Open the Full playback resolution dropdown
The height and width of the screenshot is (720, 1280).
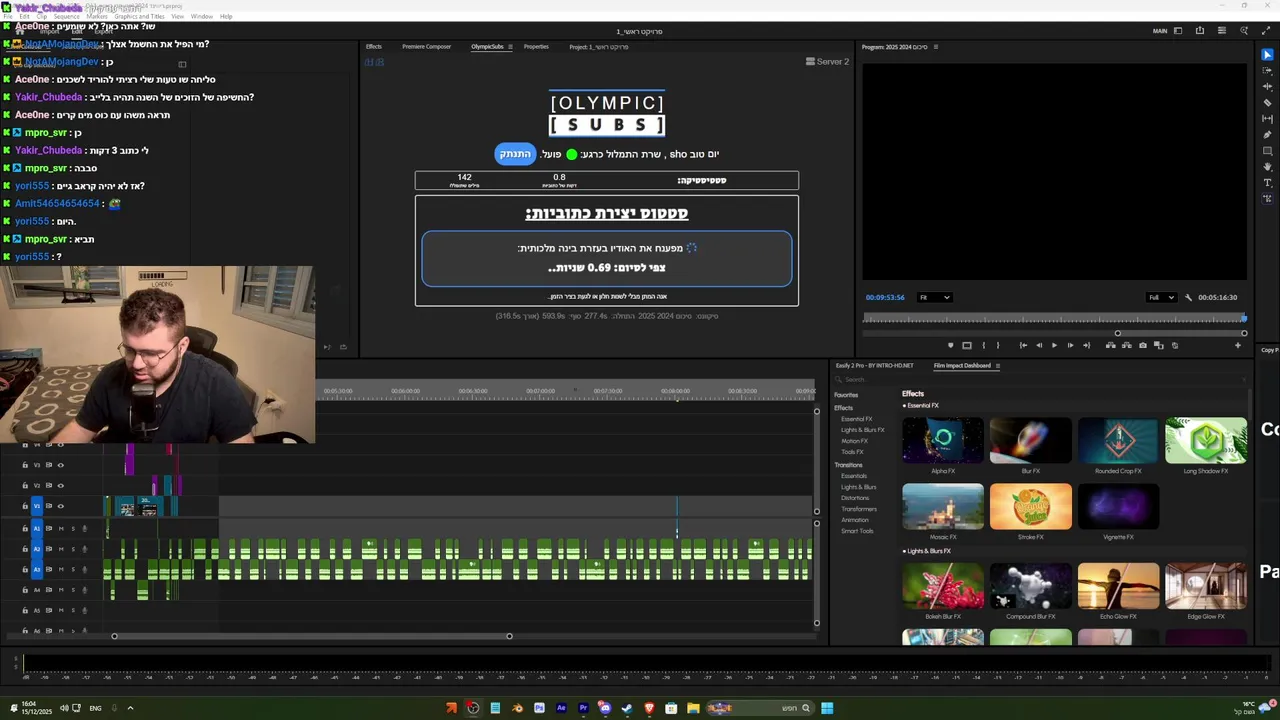click(1161, 297)
